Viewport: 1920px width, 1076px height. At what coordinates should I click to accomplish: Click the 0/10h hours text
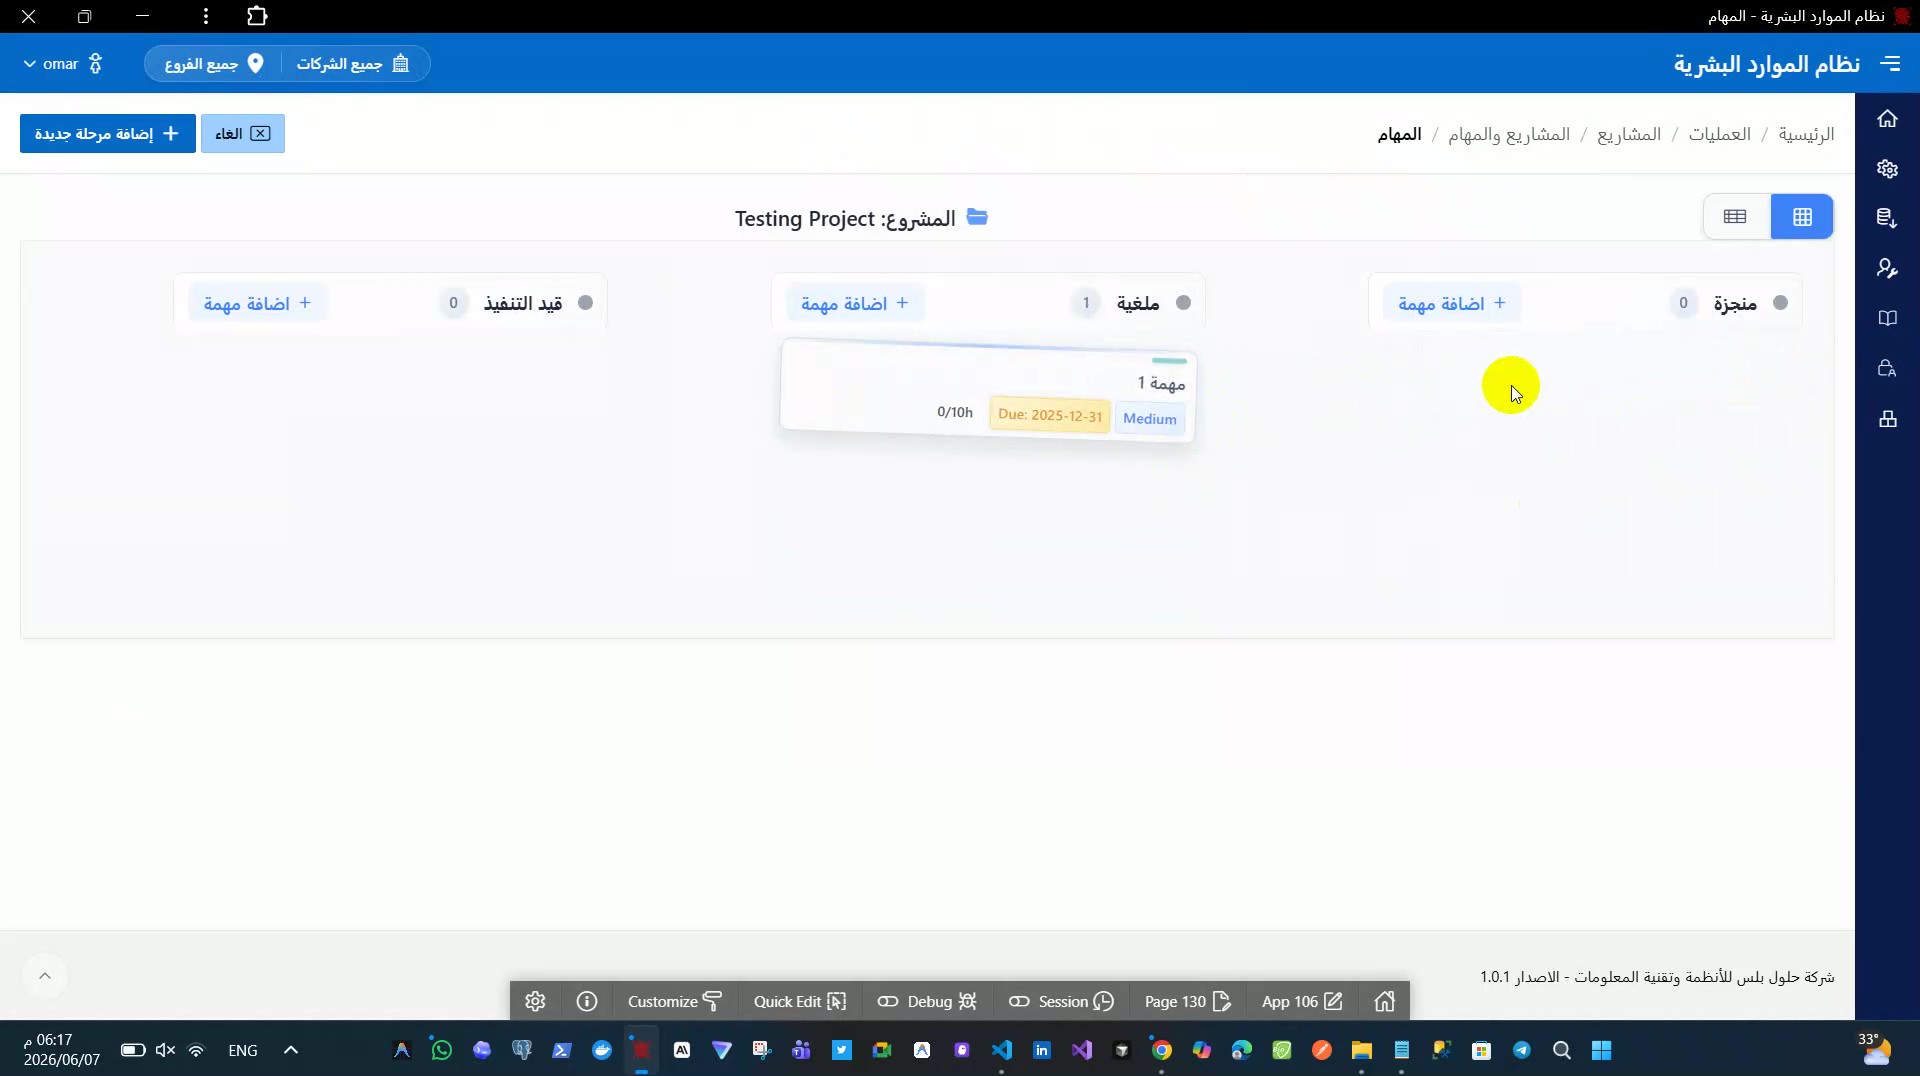click(x=955, y=412)
